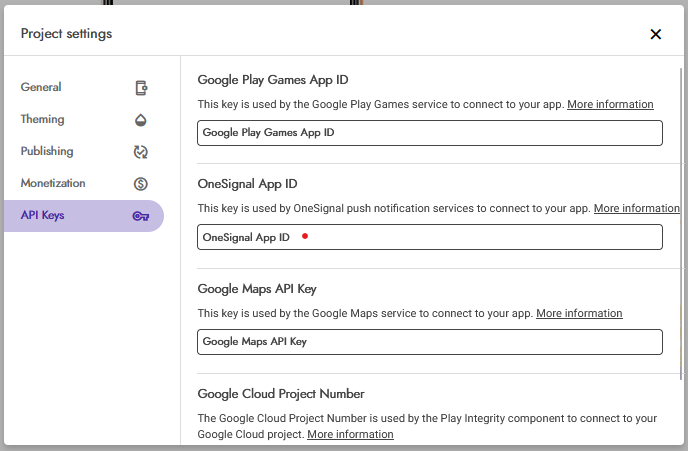
Task: Click the Project settings dialog title
Action: pos(66,34)
